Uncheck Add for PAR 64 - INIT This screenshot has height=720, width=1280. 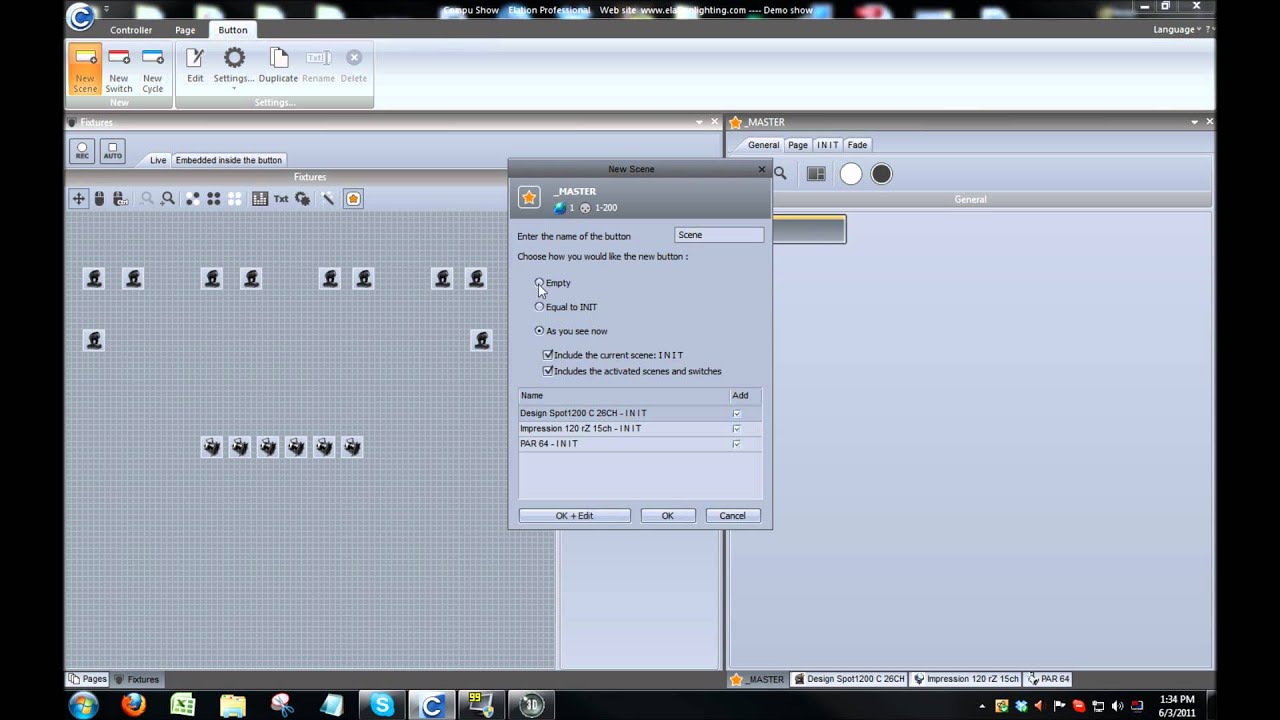tap(737, 443)
